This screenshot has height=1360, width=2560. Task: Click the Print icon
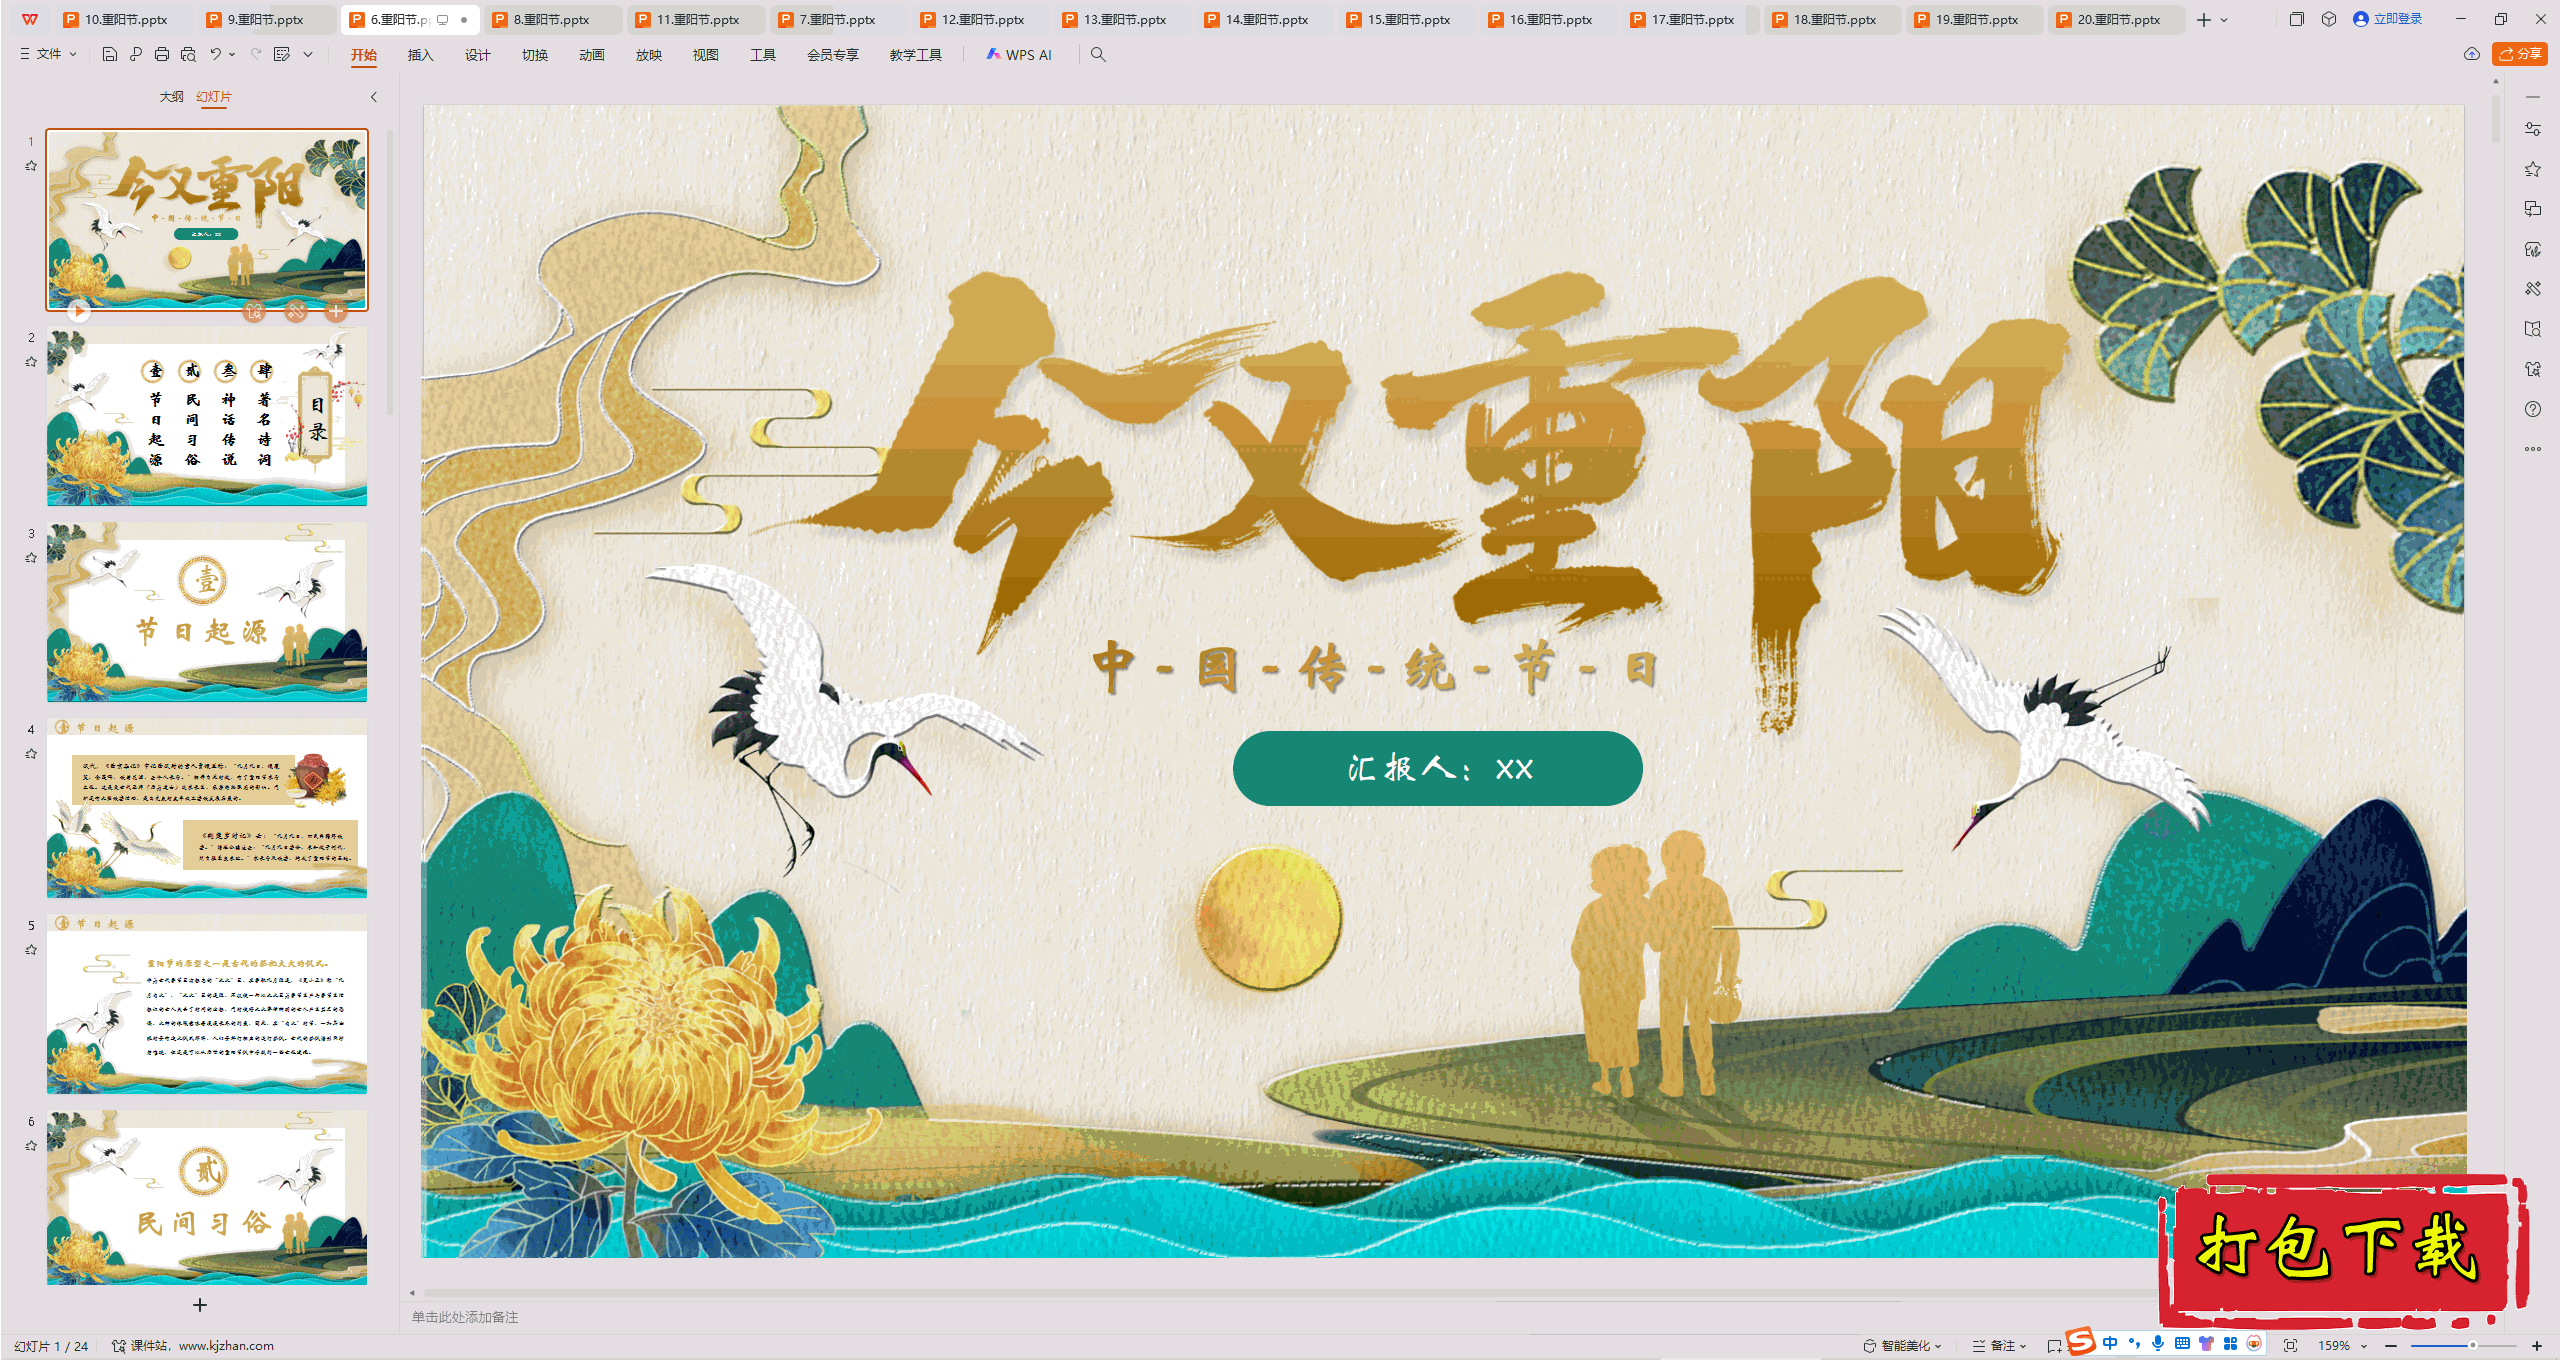pyautogui.click(x=162, y=54)
